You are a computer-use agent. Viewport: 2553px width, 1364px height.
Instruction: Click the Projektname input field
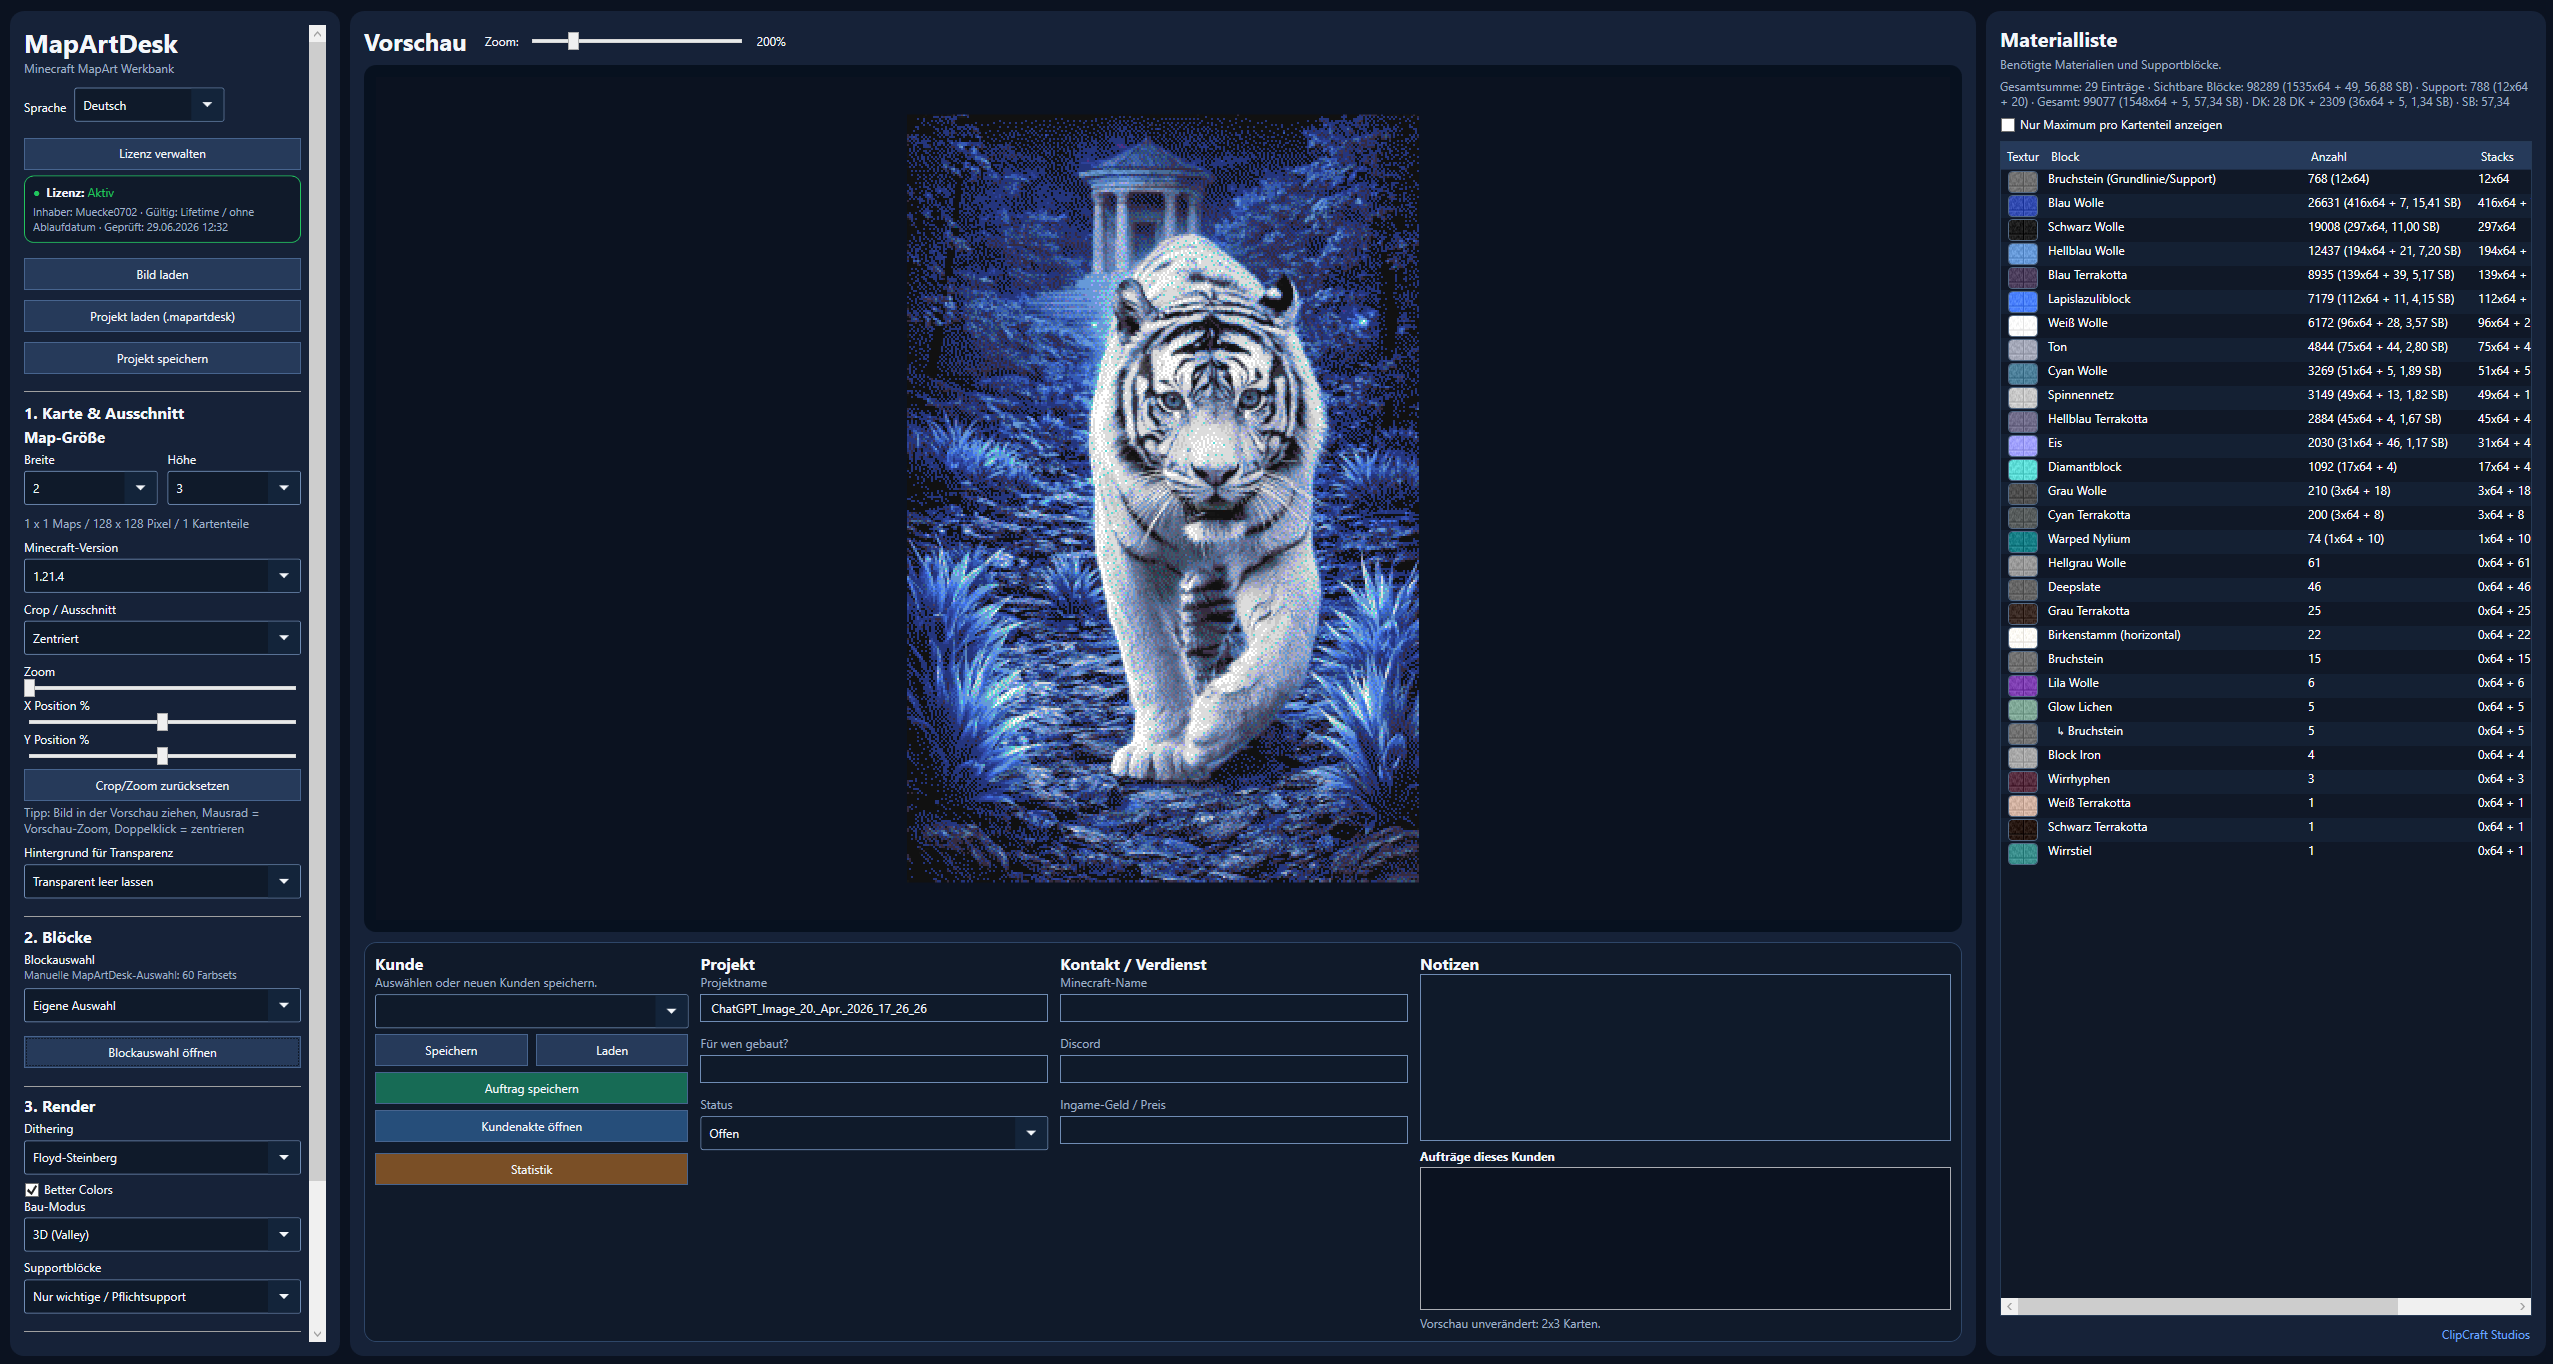click(x=873, y=1008)
